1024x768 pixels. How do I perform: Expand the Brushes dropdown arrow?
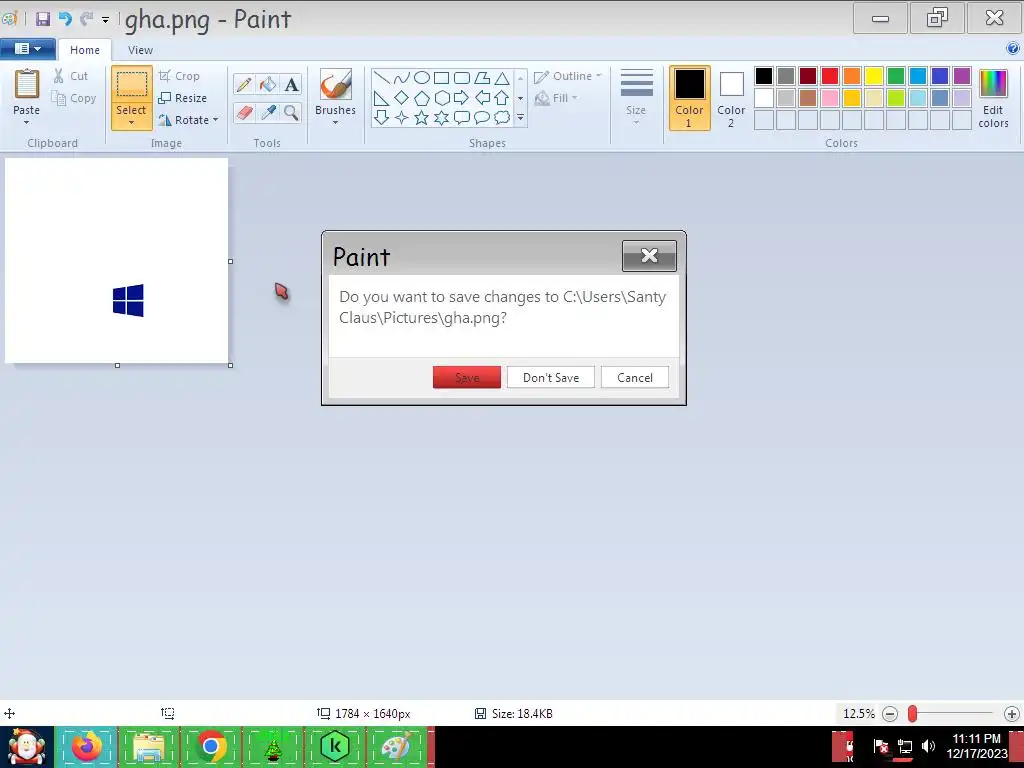pos(336,122)
